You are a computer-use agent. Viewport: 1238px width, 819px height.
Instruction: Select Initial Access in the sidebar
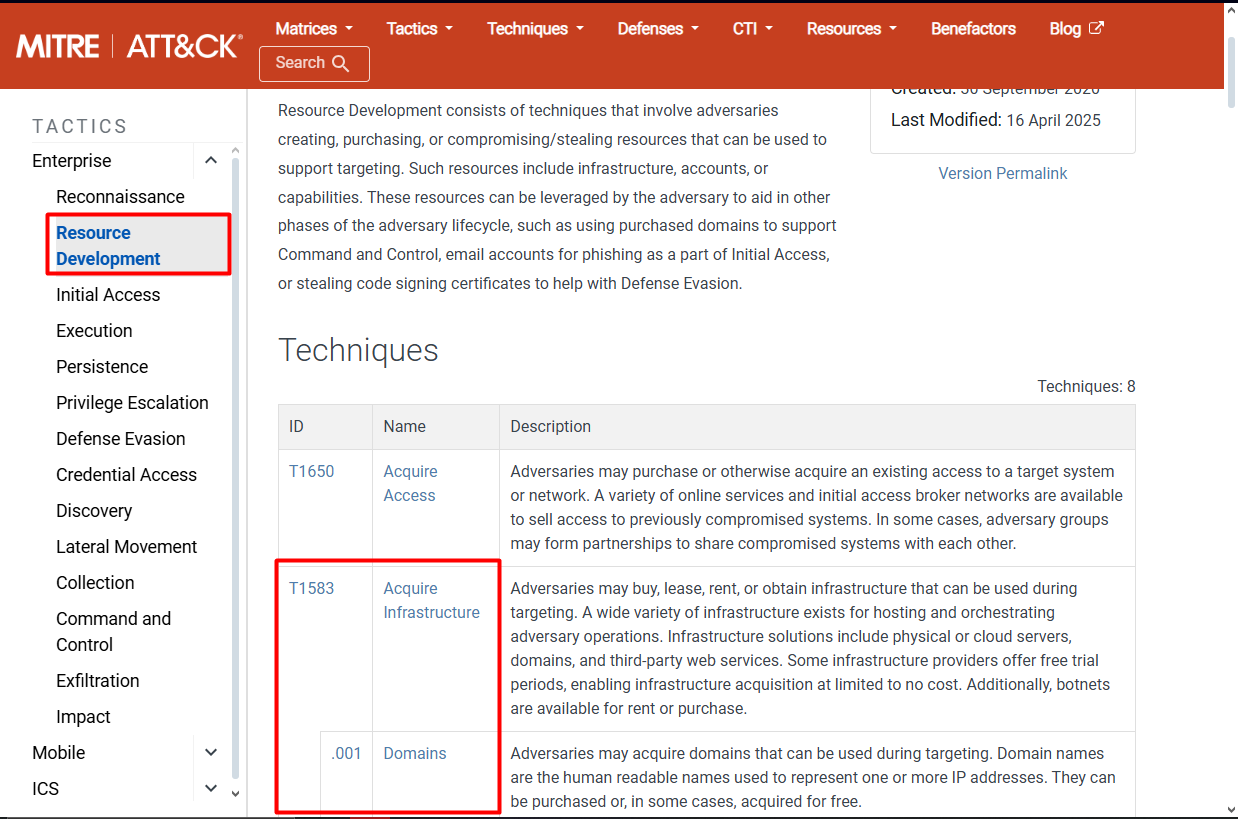pyautogui.click(x=108, y=295)
